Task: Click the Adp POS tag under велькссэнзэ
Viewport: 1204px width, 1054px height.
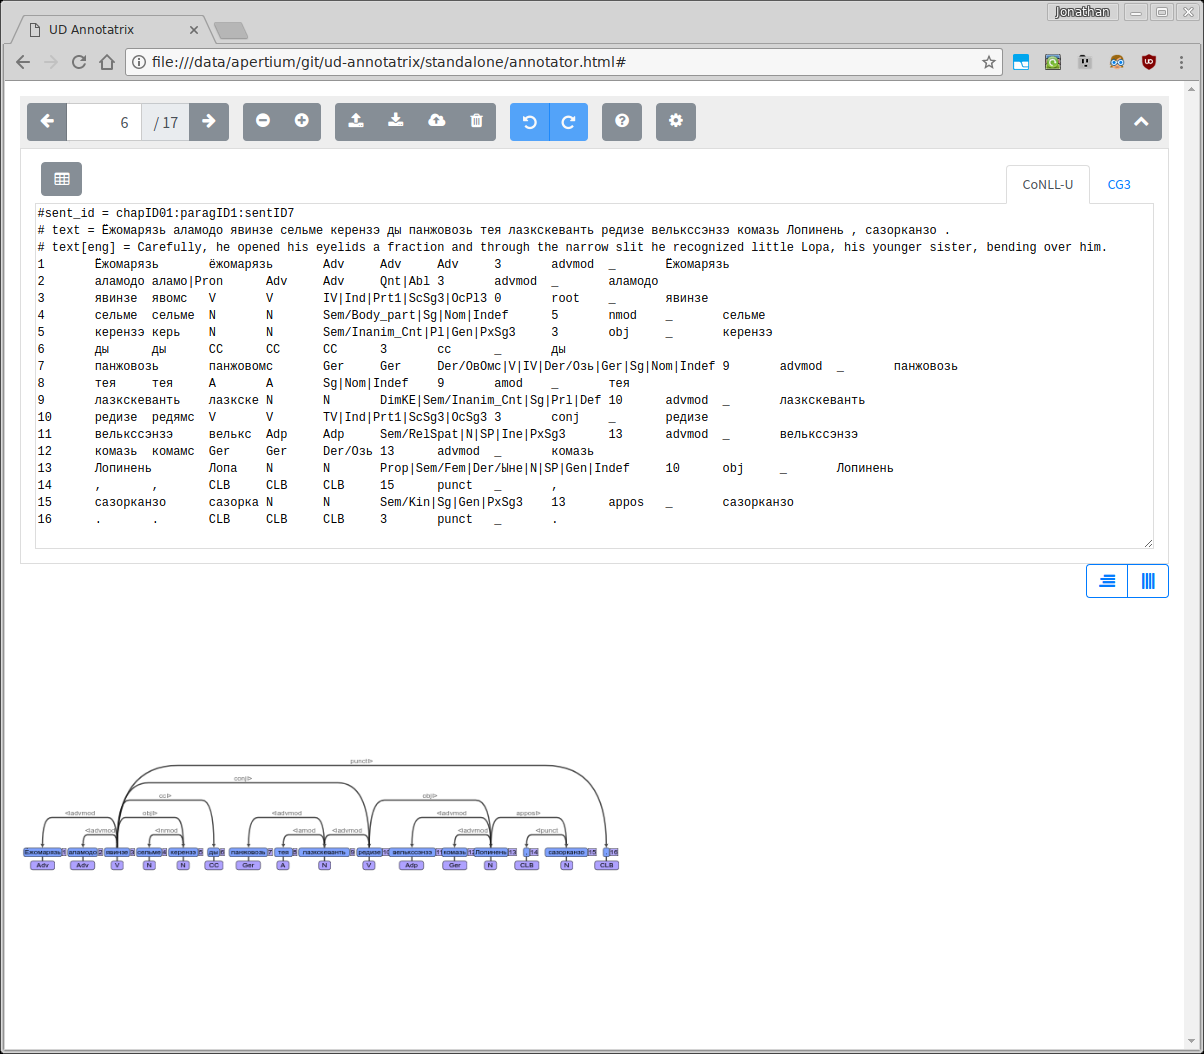Action: [x=411, y=865]
